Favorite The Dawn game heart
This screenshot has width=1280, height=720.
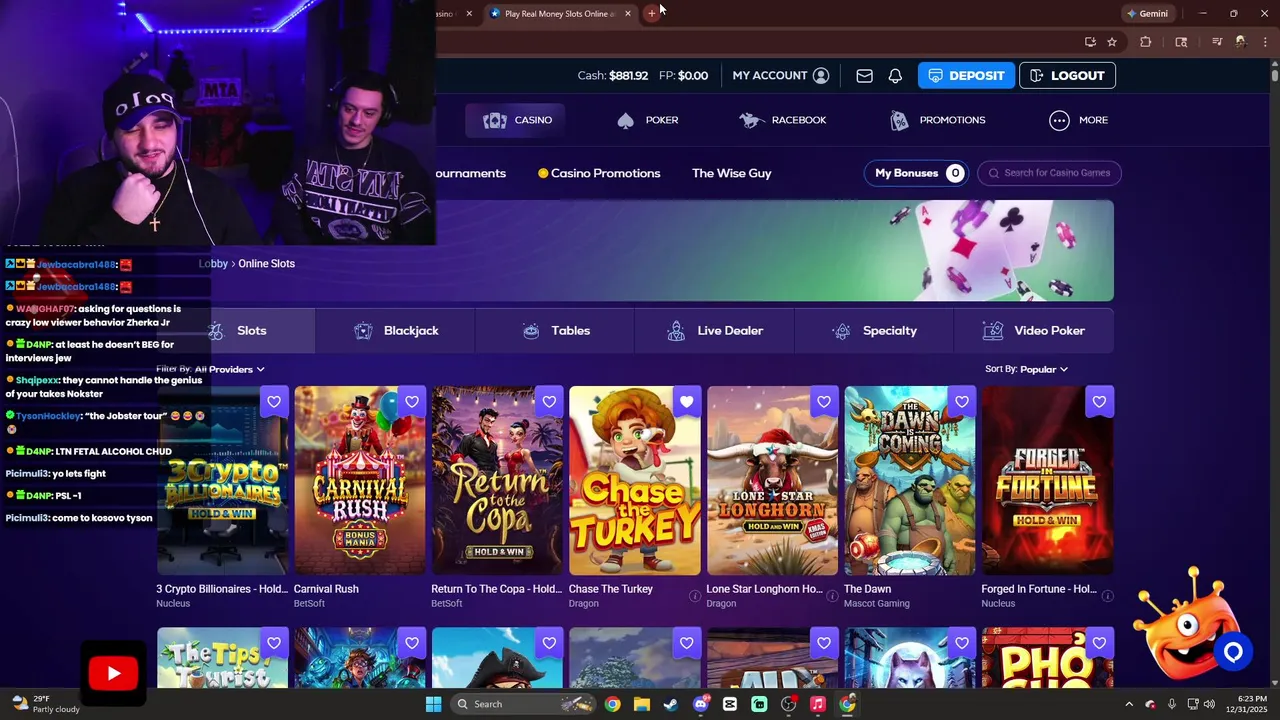coord(962,402)
